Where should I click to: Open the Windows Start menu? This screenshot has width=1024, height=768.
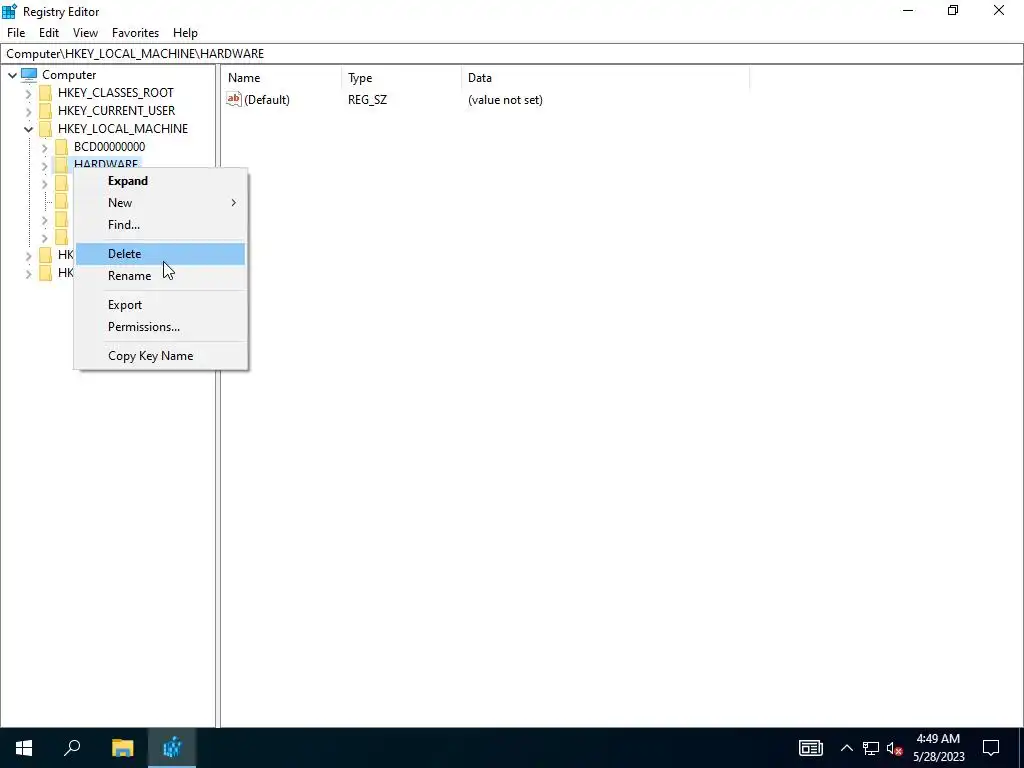tap(24, 748)
